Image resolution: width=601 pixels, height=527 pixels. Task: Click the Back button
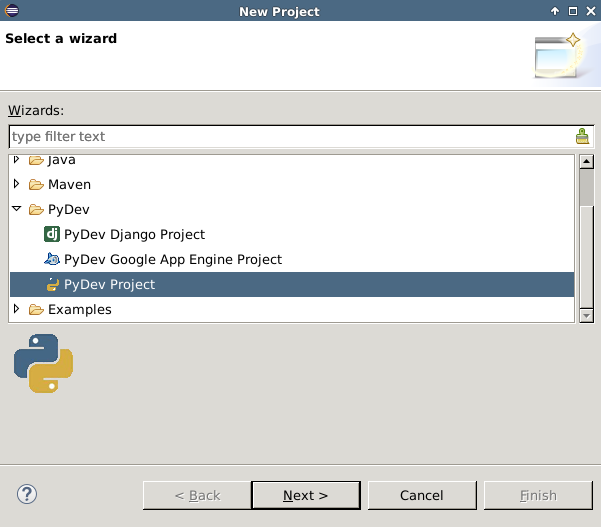pyautogui.click(x=197, y=496)
